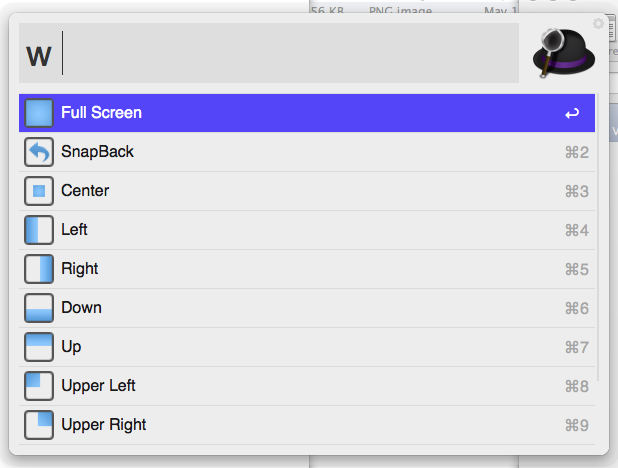Select the Center result row
The image size is (618, 468).
[300, 191]
